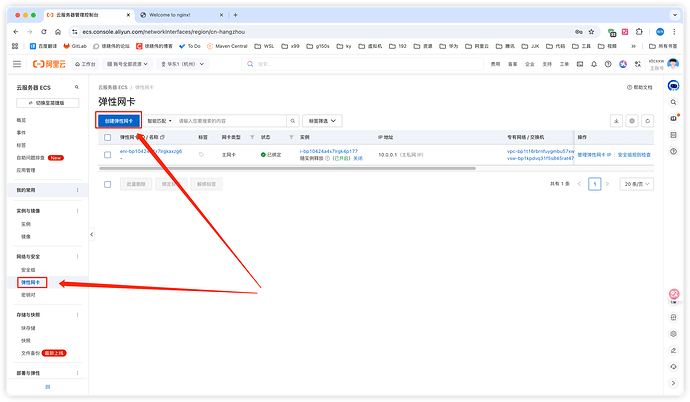
Task: Refresh the network interface list
Action: pos(648,120)
